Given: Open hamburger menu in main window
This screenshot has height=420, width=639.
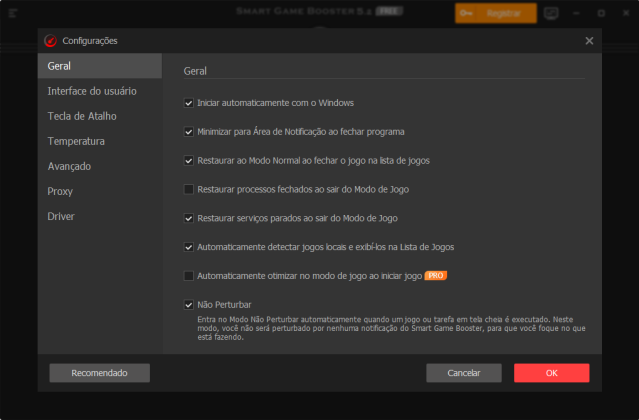Looking at the screenshot, I should [13, 13].
